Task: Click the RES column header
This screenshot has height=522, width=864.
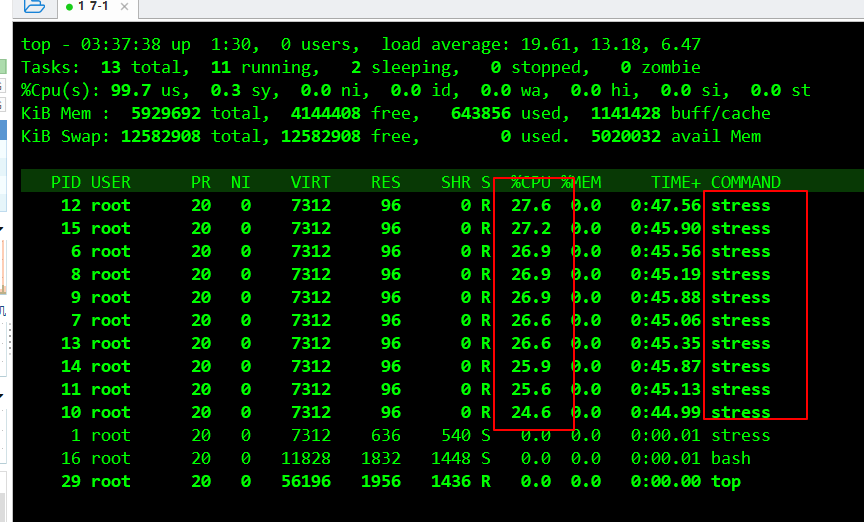Action: [386, 182]
